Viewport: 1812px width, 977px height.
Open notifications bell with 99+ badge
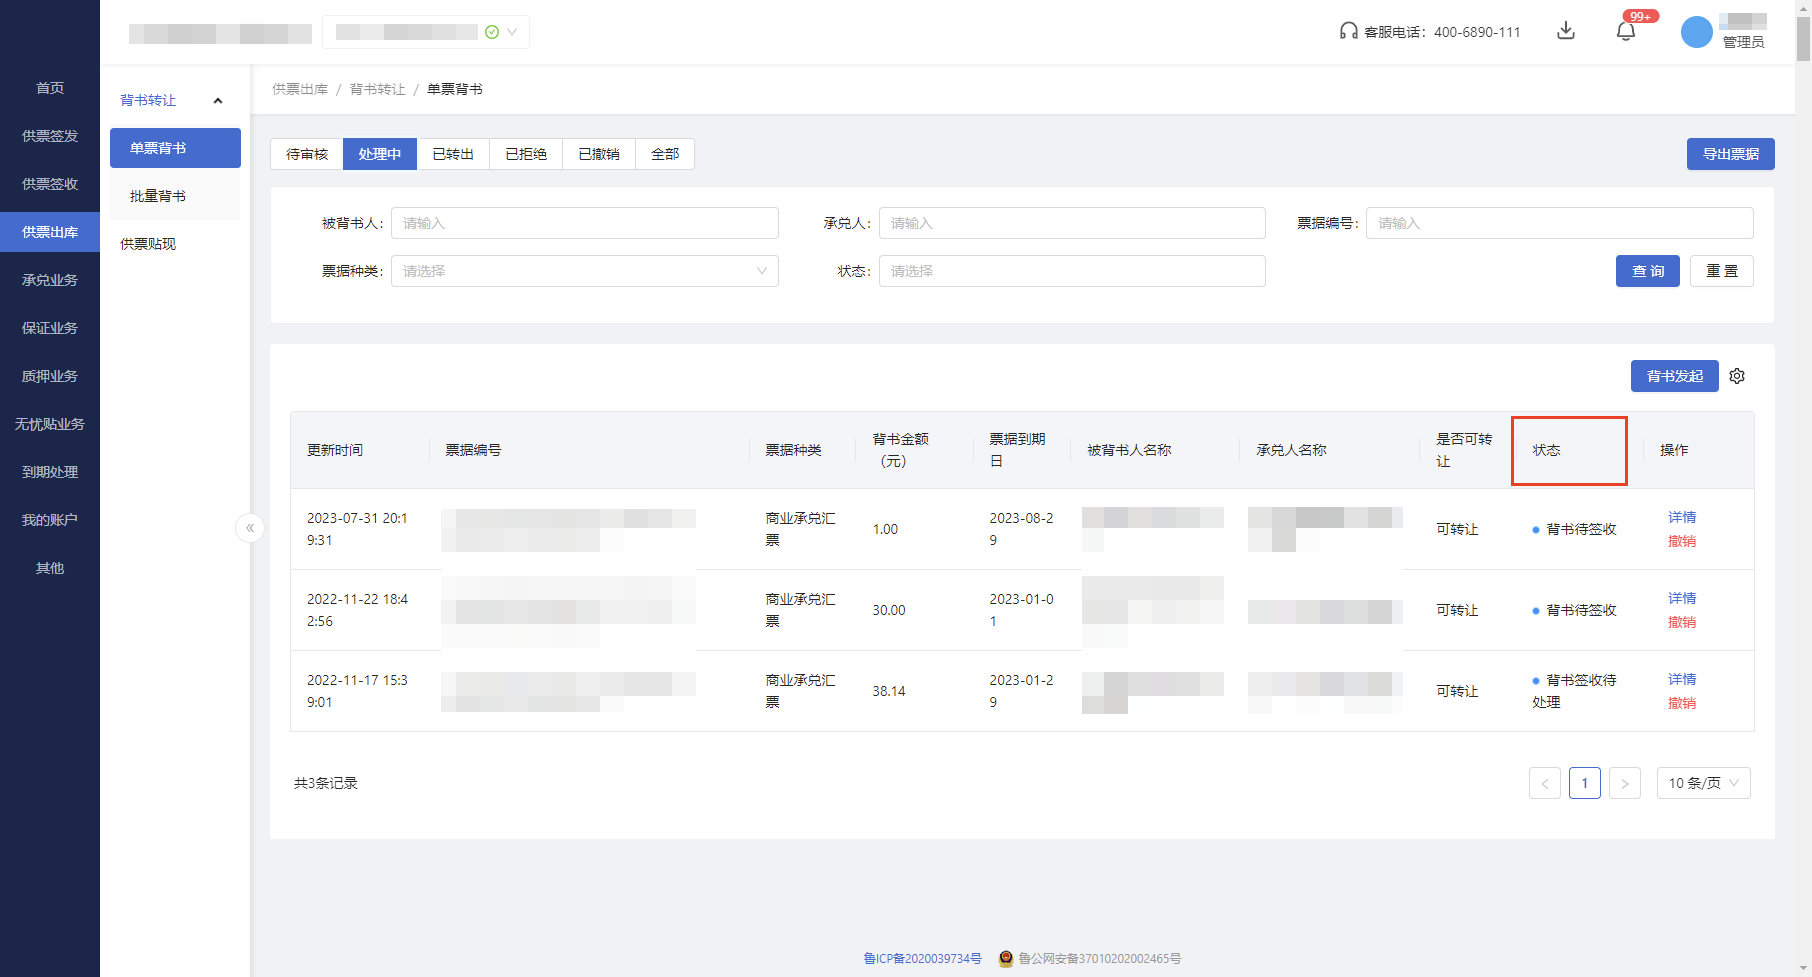(x=1626, y=31)
